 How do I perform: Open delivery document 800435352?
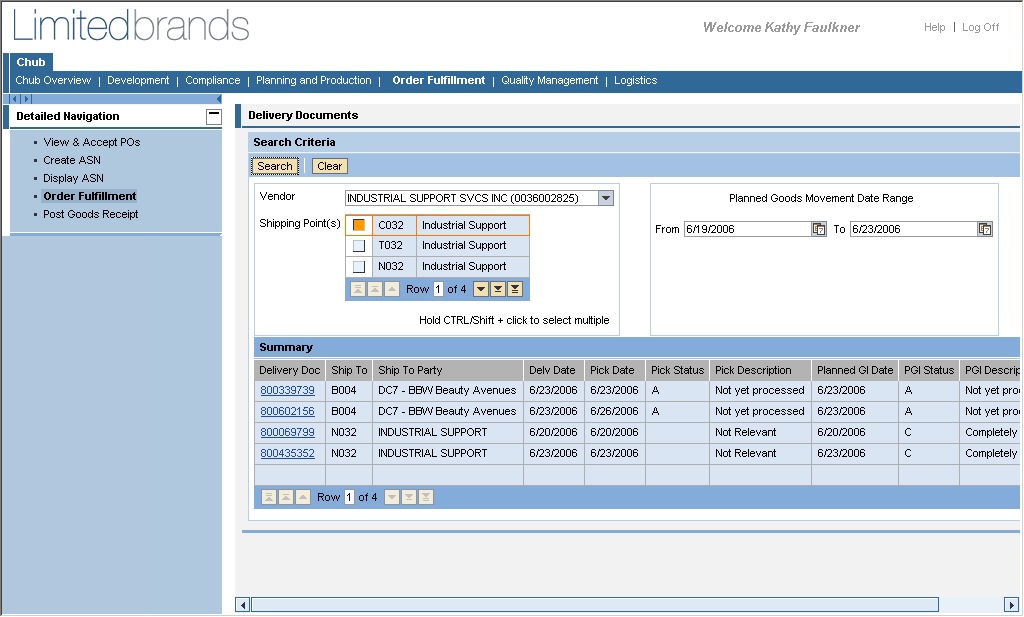[287, 453]
